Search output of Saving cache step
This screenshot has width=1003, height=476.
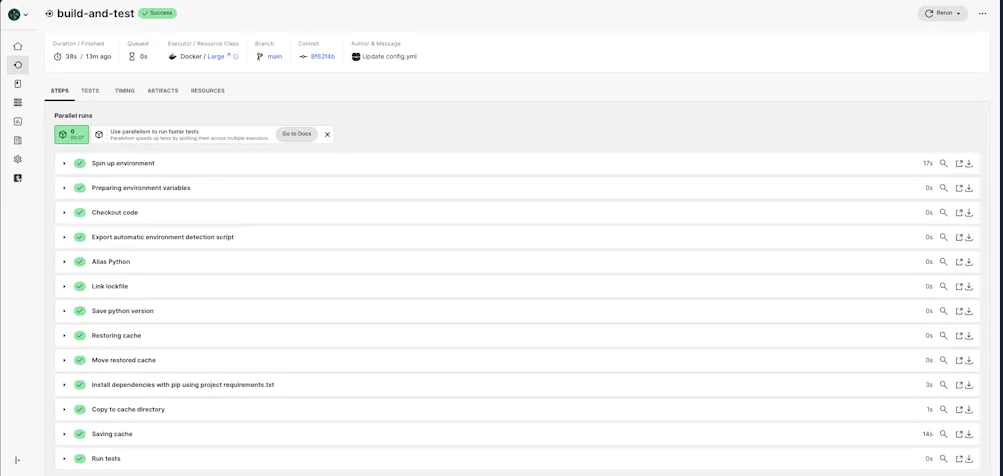943,434
